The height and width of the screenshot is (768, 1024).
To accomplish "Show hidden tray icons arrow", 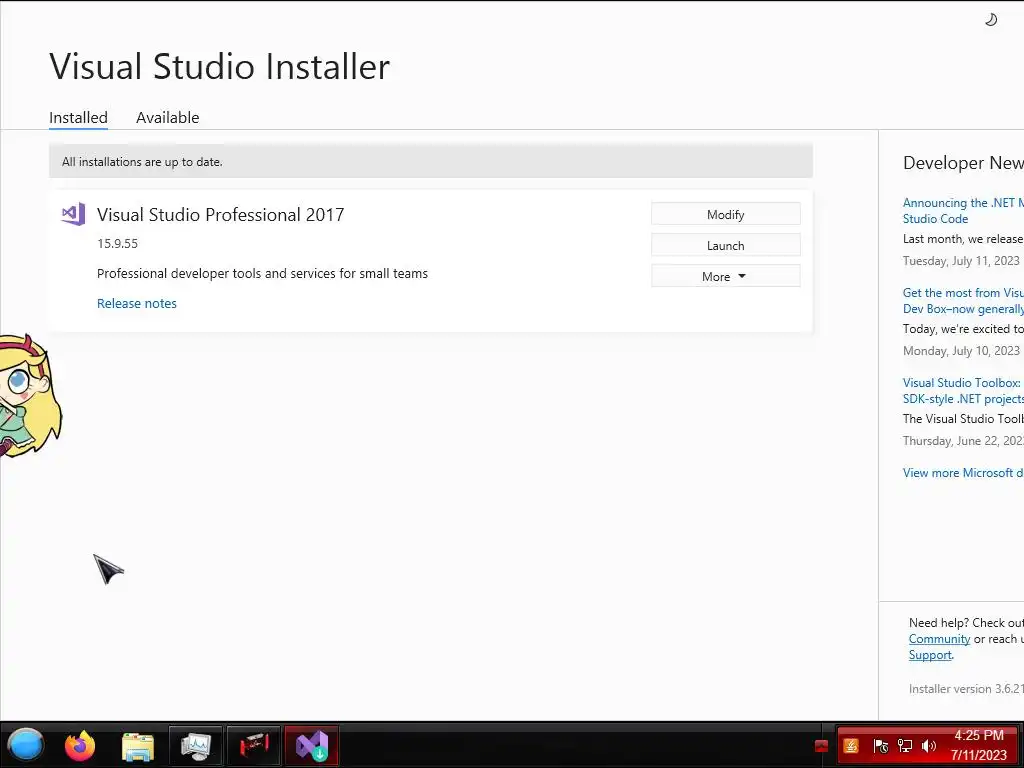I will click(822, 746).
